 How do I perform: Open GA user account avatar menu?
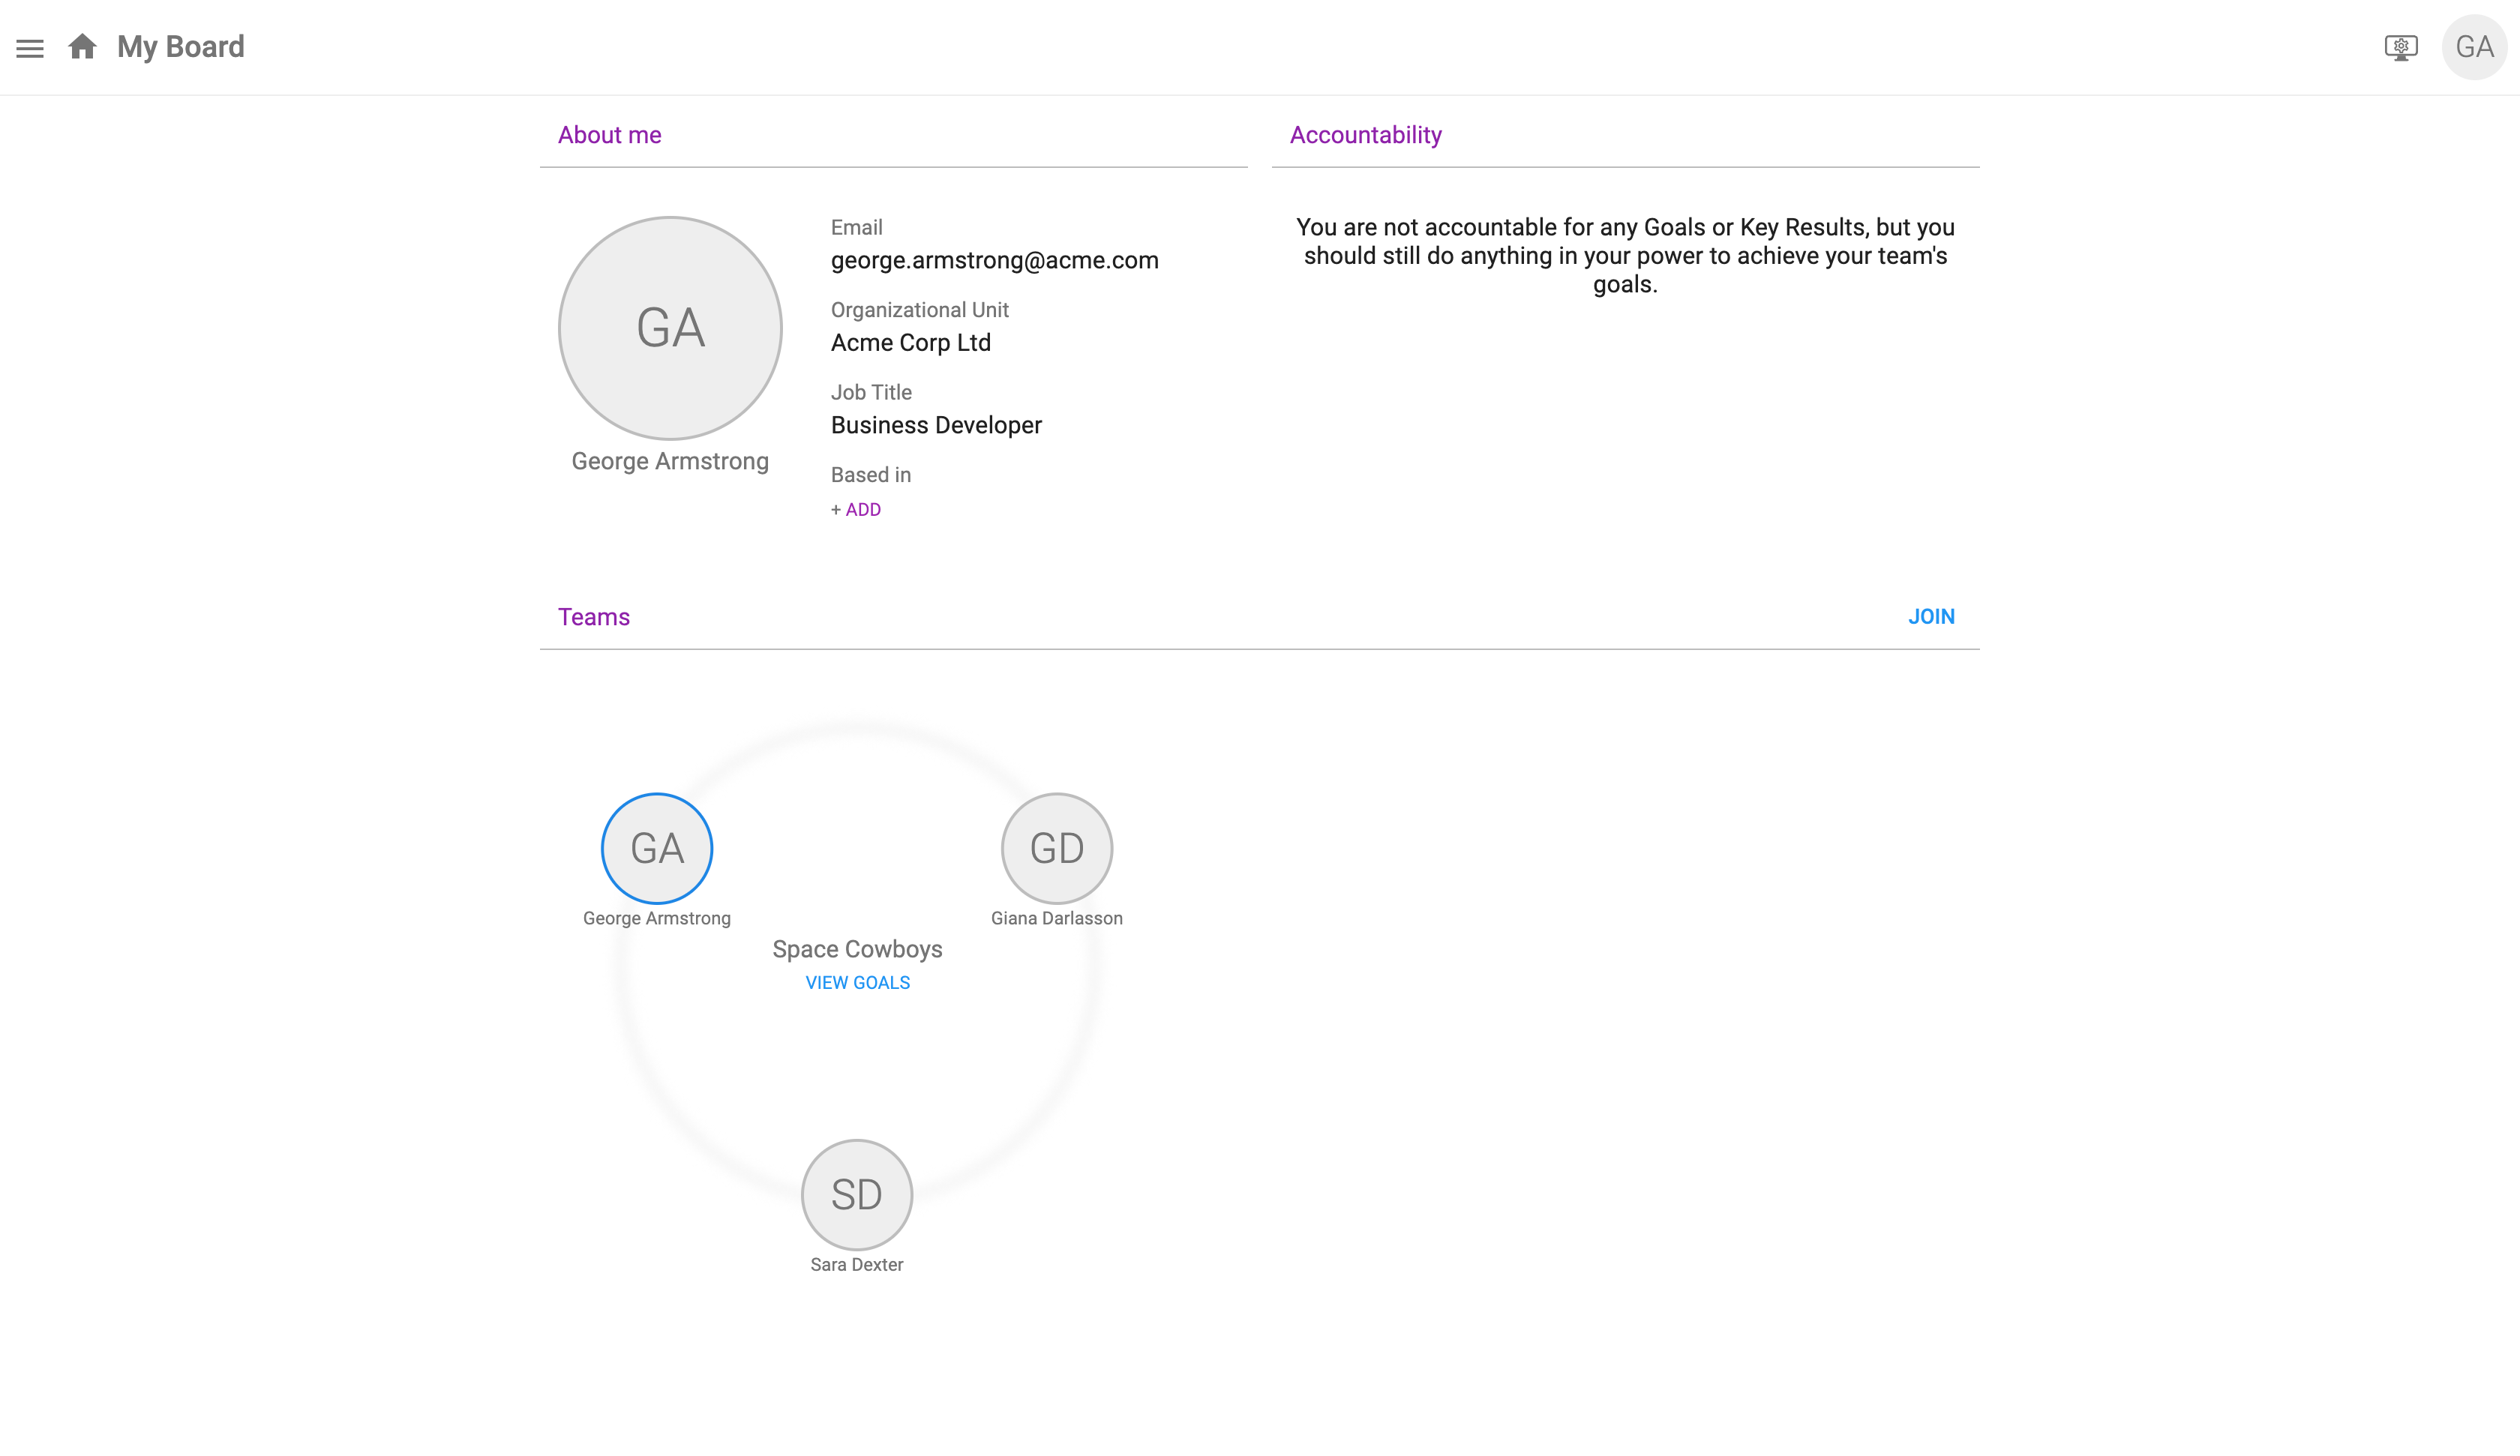(x=2474, y=47)
